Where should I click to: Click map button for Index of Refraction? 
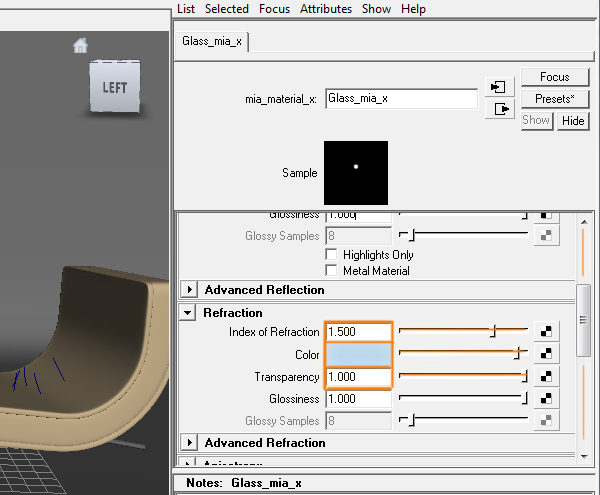tap(546, 332)
